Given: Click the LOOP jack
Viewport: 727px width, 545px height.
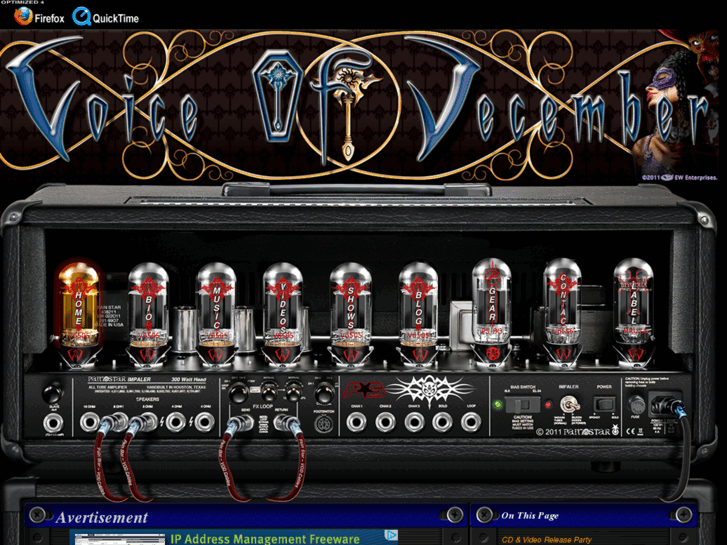Looking at the screenshot, I should pos(471,422).
